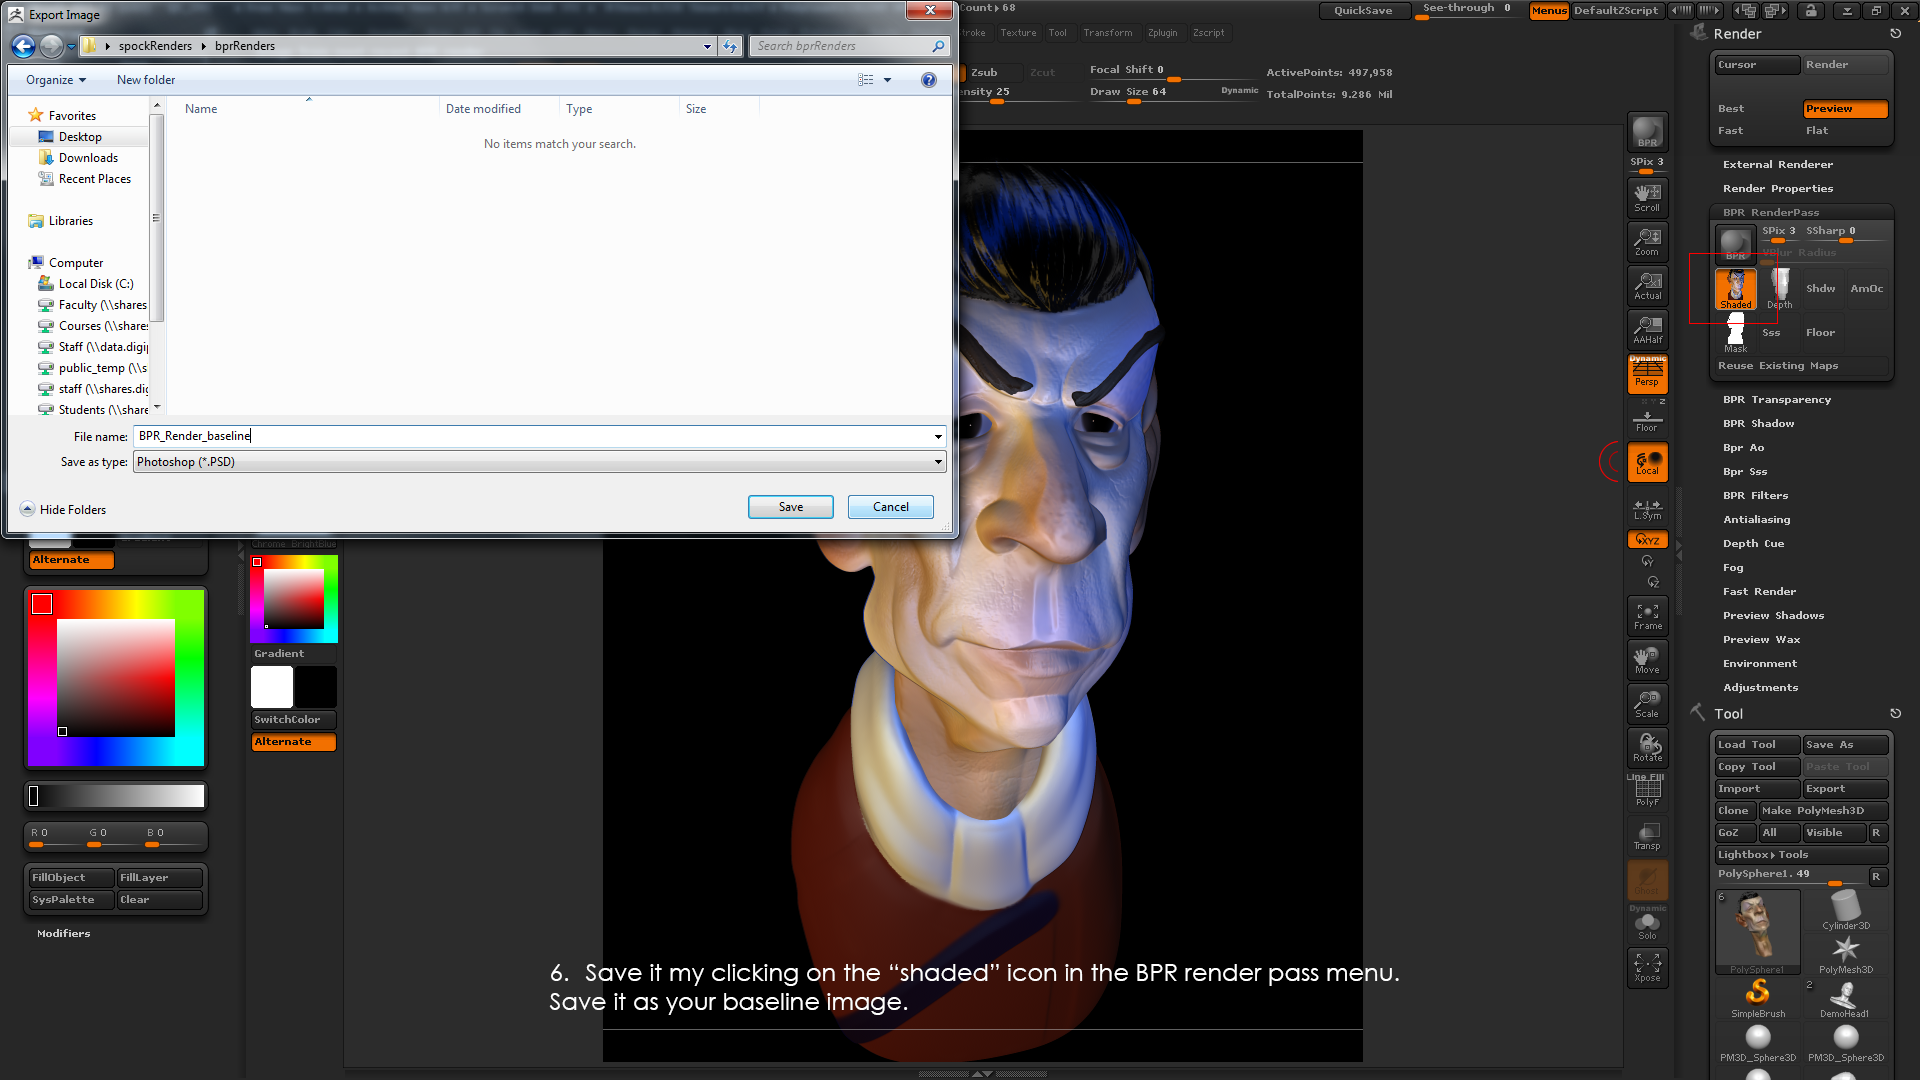The height and width of the screenshot is (1080, 1920).
Task: Open the Render Properties section
Action: [x=1777, y=189]
